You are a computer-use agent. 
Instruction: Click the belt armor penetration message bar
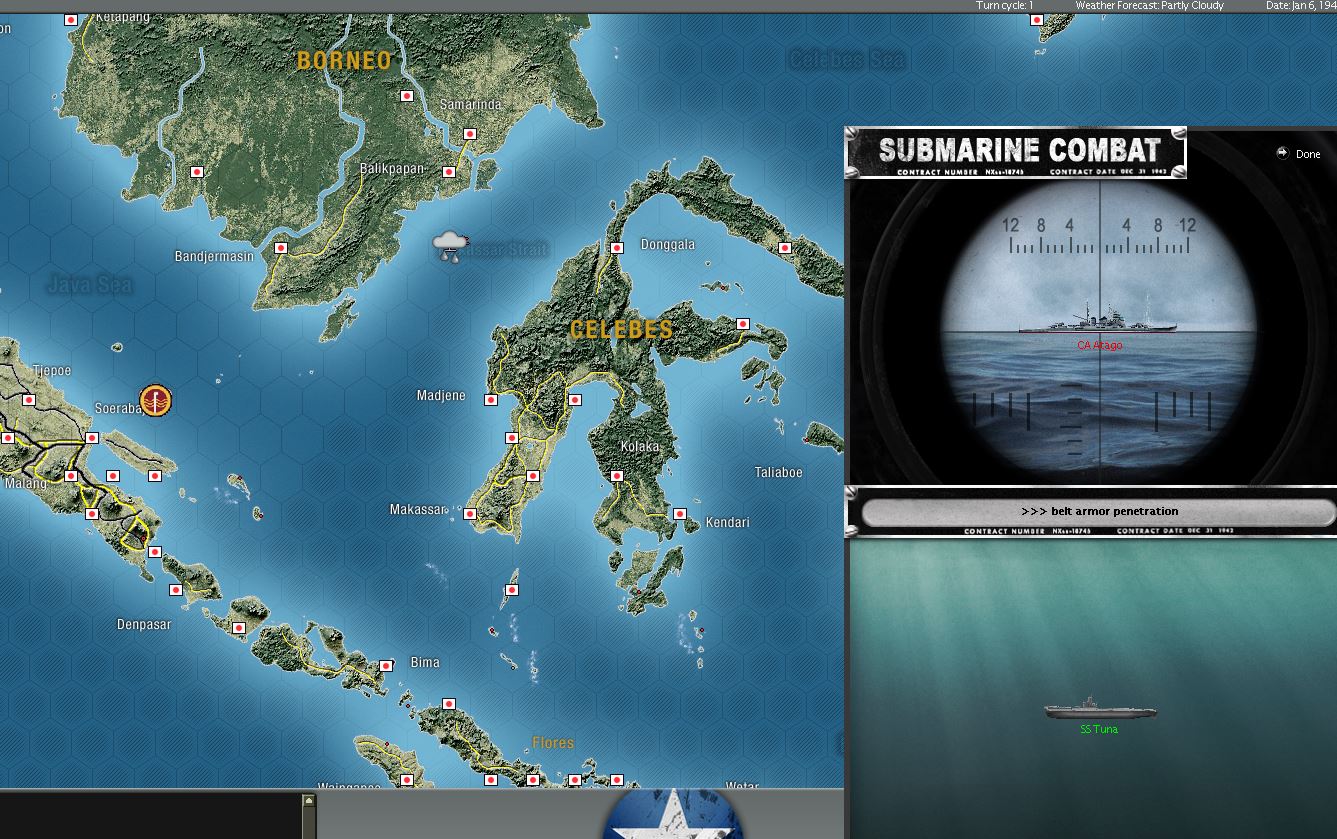coord(1099,512)
